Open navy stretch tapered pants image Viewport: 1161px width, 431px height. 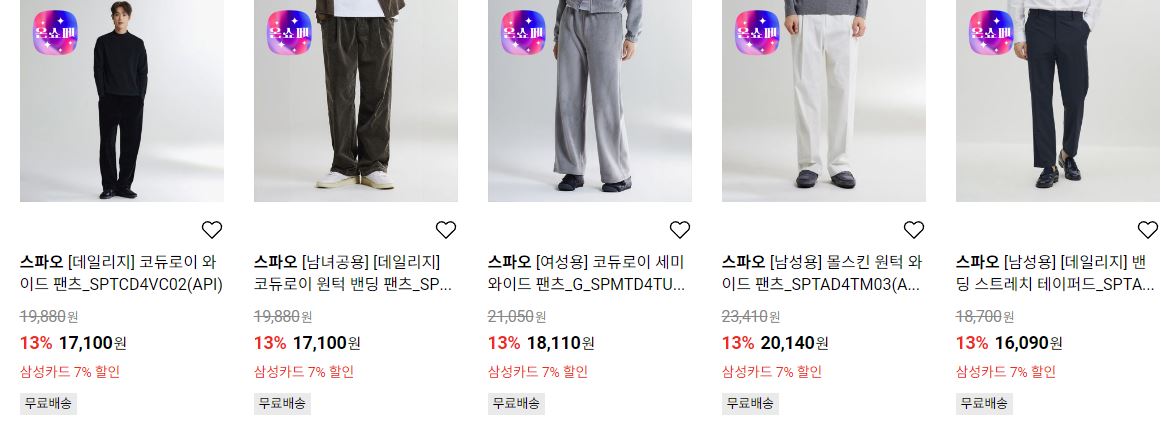pos(1058,101)
